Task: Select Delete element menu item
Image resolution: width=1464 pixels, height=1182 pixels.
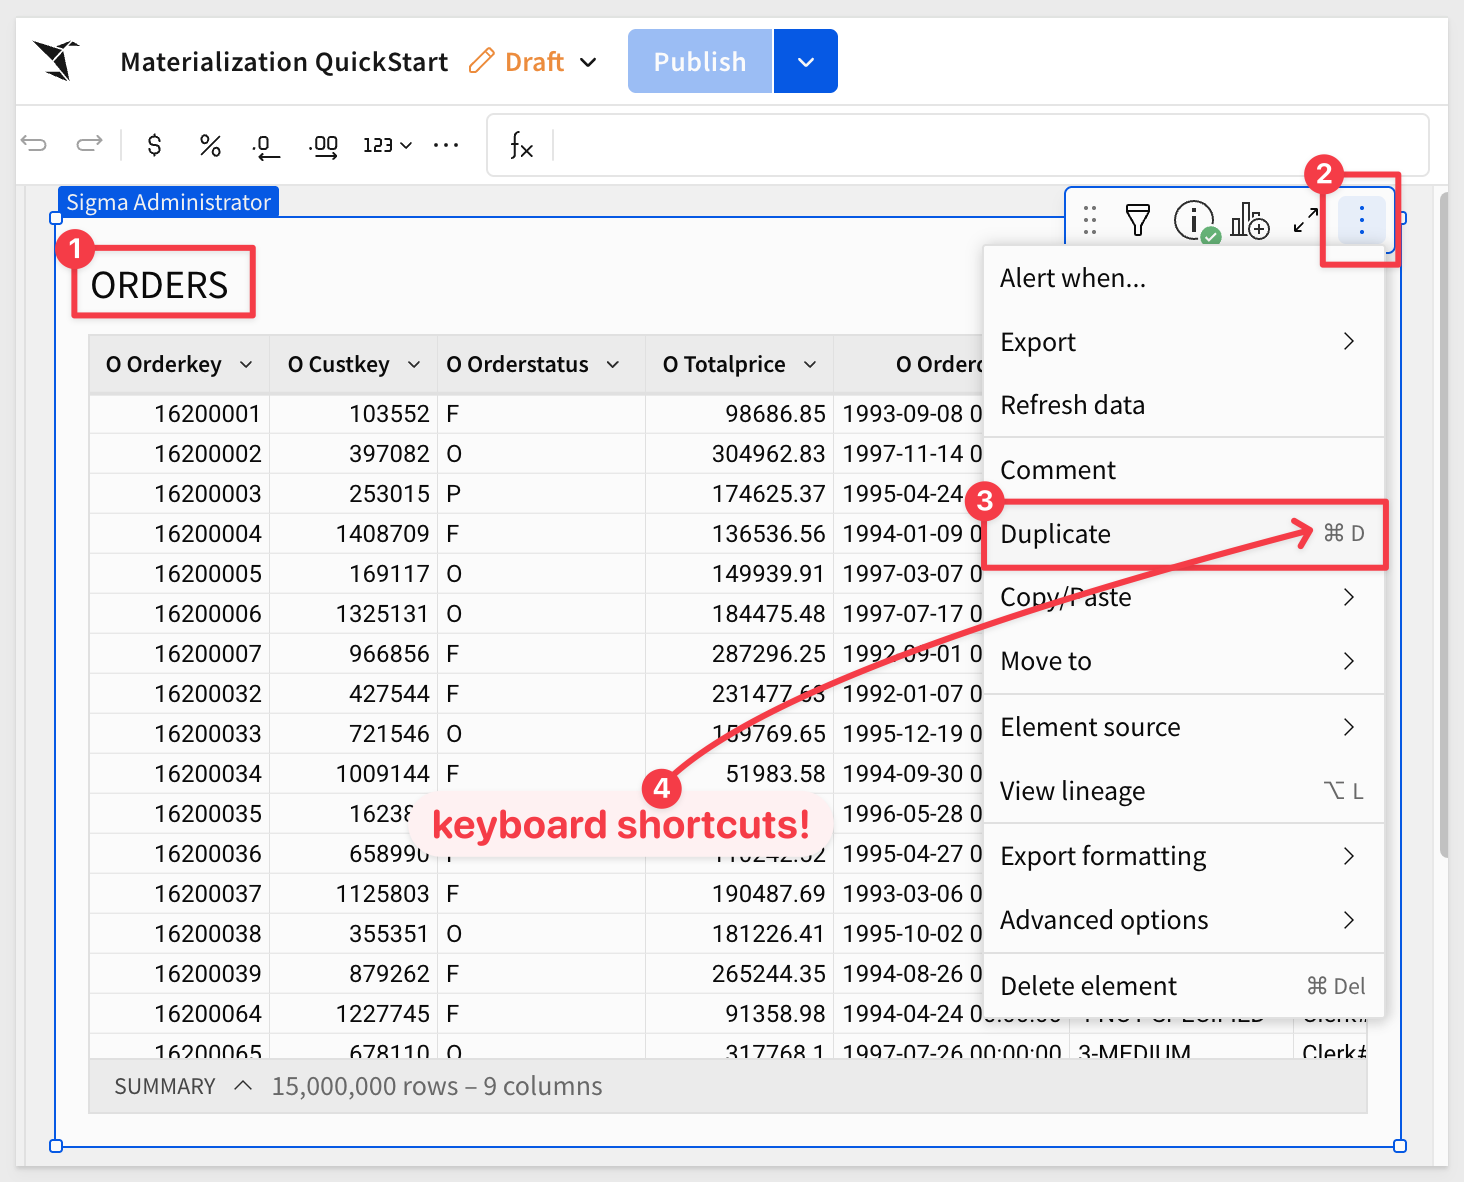Action: click(1184, 986)
